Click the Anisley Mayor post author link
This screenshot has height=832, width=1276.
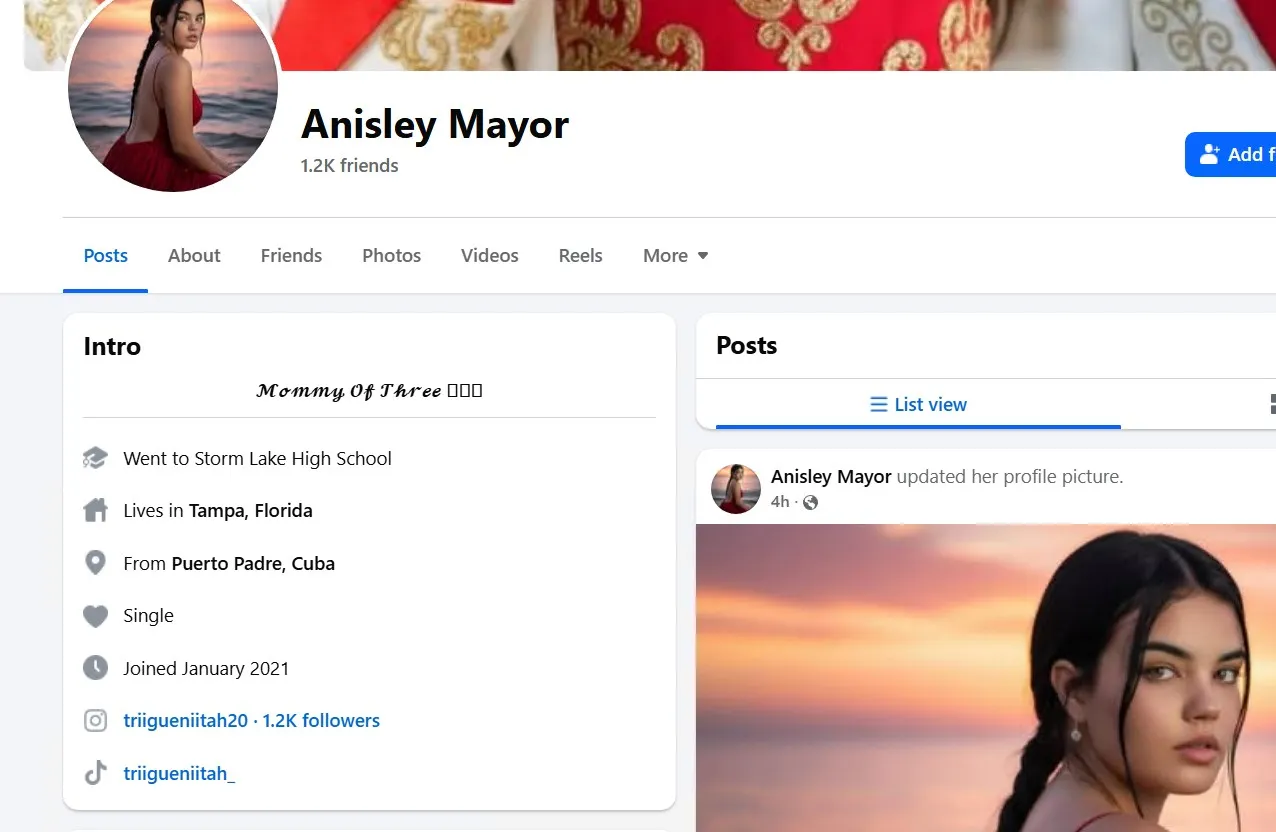[831, 476]
